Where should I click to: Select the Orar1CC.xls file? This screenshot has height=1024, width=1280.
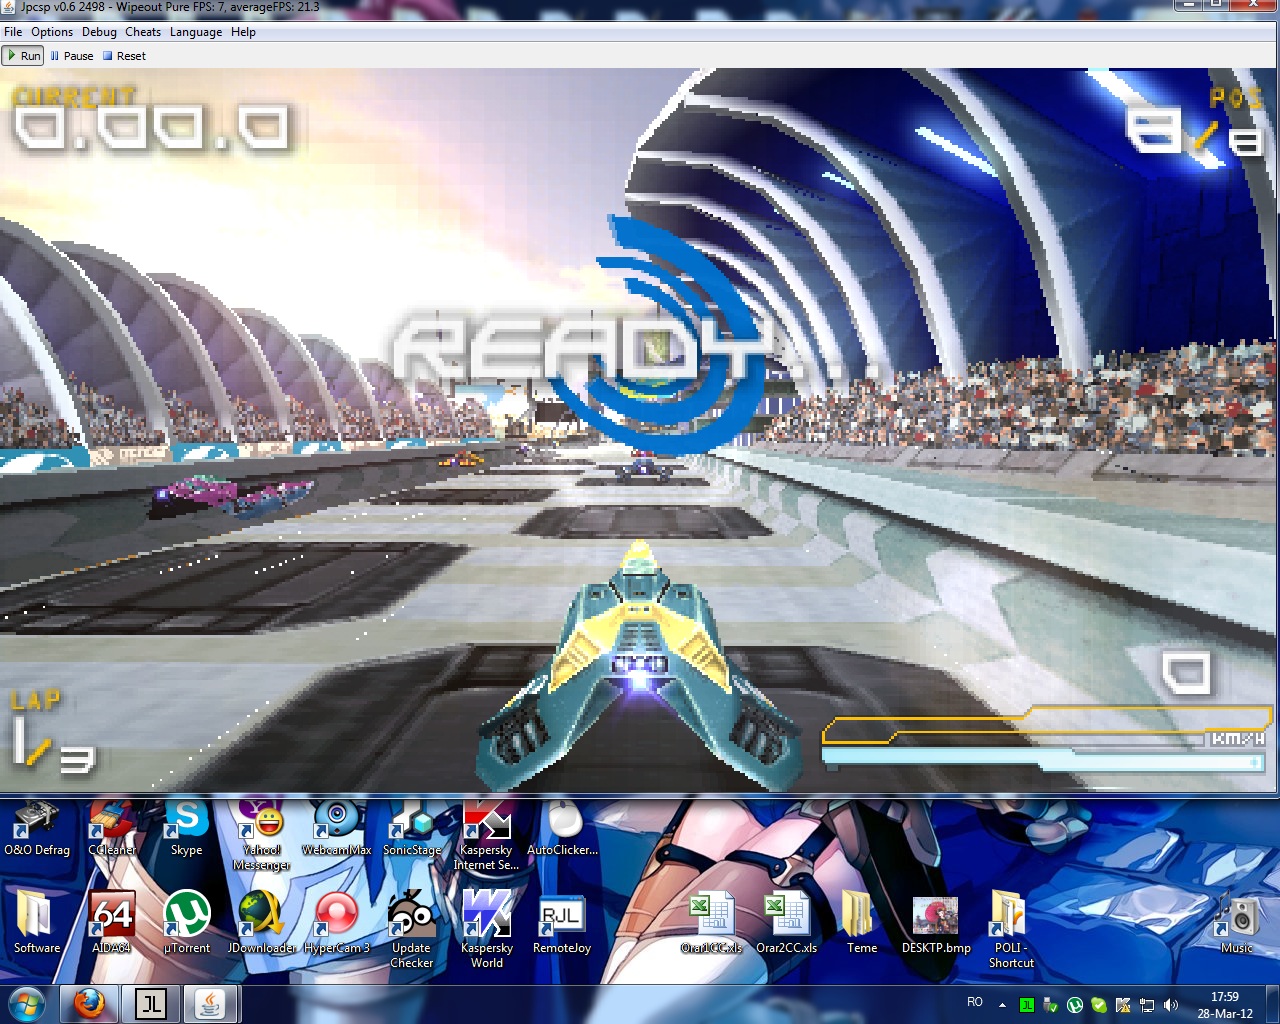tap(712, 922)
